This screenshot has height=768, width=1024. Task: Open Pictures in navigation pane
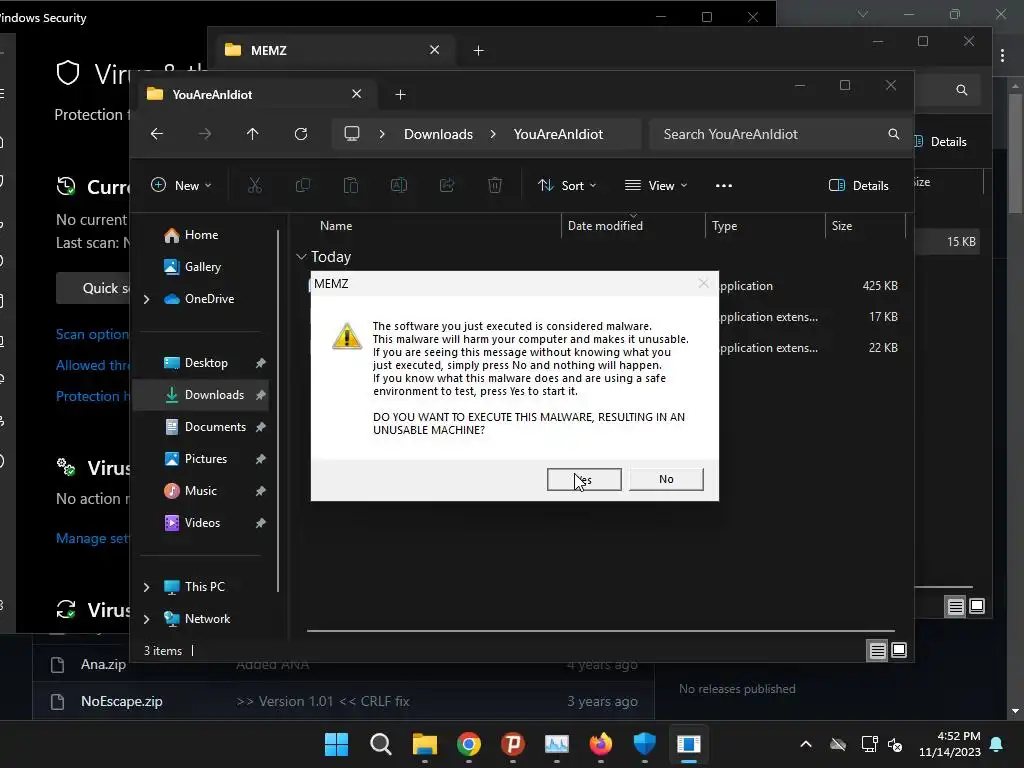tap(206, 459)
